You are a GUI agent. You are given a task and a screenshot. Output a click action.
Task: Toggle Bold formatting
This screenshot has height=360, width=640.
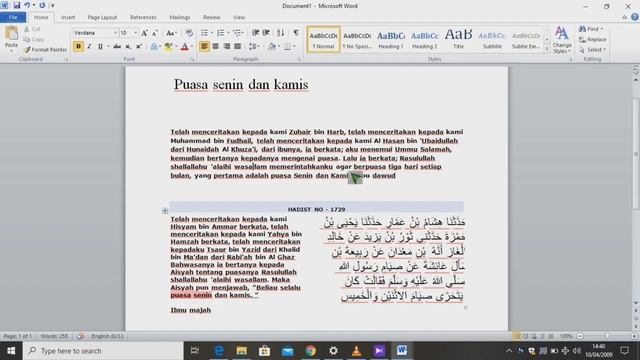tap(78, 47)
